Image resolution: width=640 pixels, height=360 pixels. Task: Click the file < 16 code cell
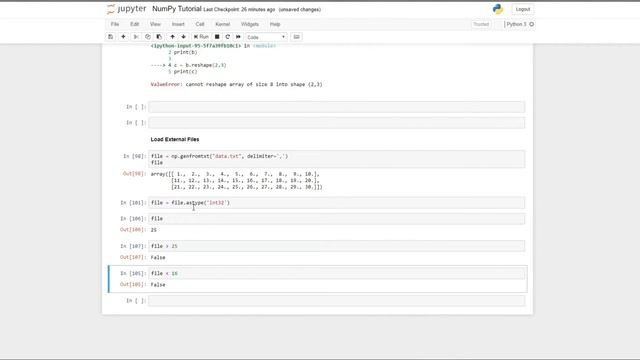pyautogui.click(x=337, y=273)
